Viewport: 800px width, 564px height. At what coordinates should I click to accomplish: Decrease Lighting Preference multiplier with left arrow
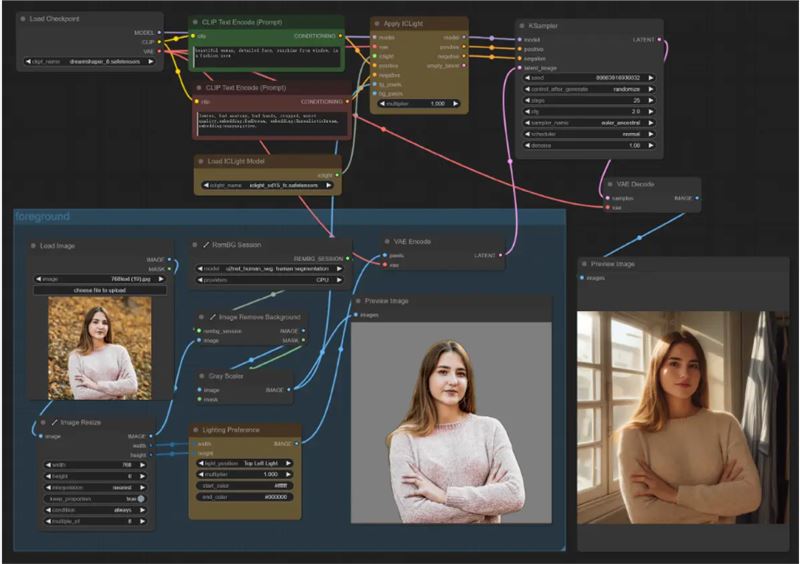click(x=200, y=474)
